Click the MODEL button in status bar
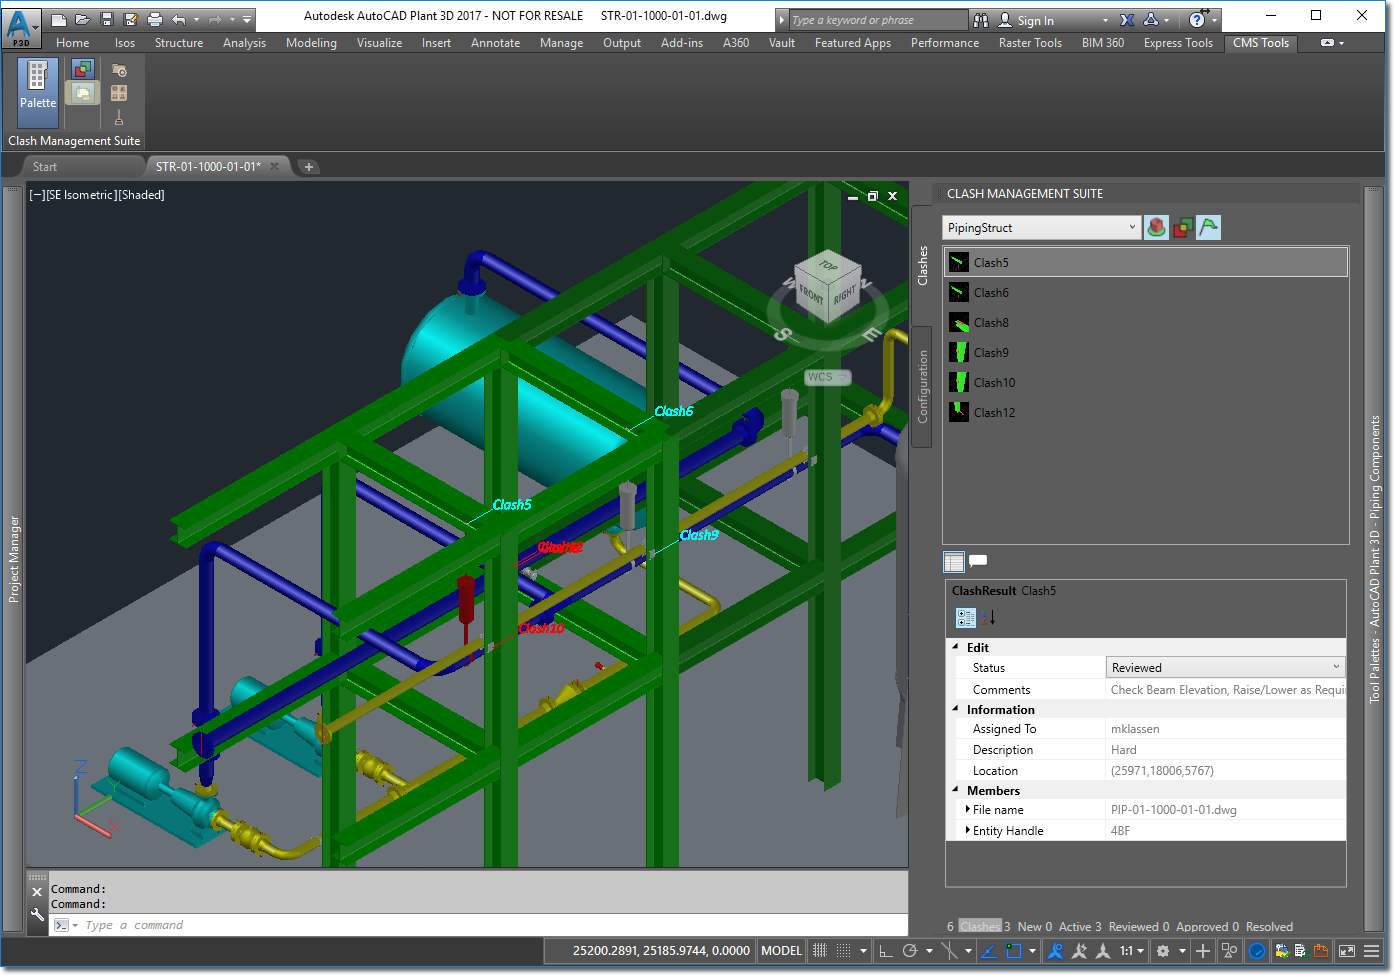The width and height of the screenshot is (1394, 975). [781, 951]
